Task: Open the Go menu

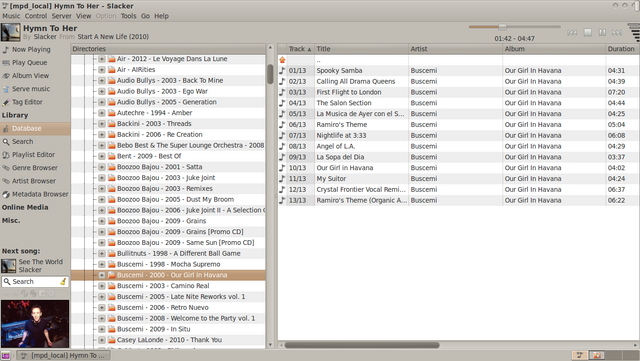Action: 145,16
